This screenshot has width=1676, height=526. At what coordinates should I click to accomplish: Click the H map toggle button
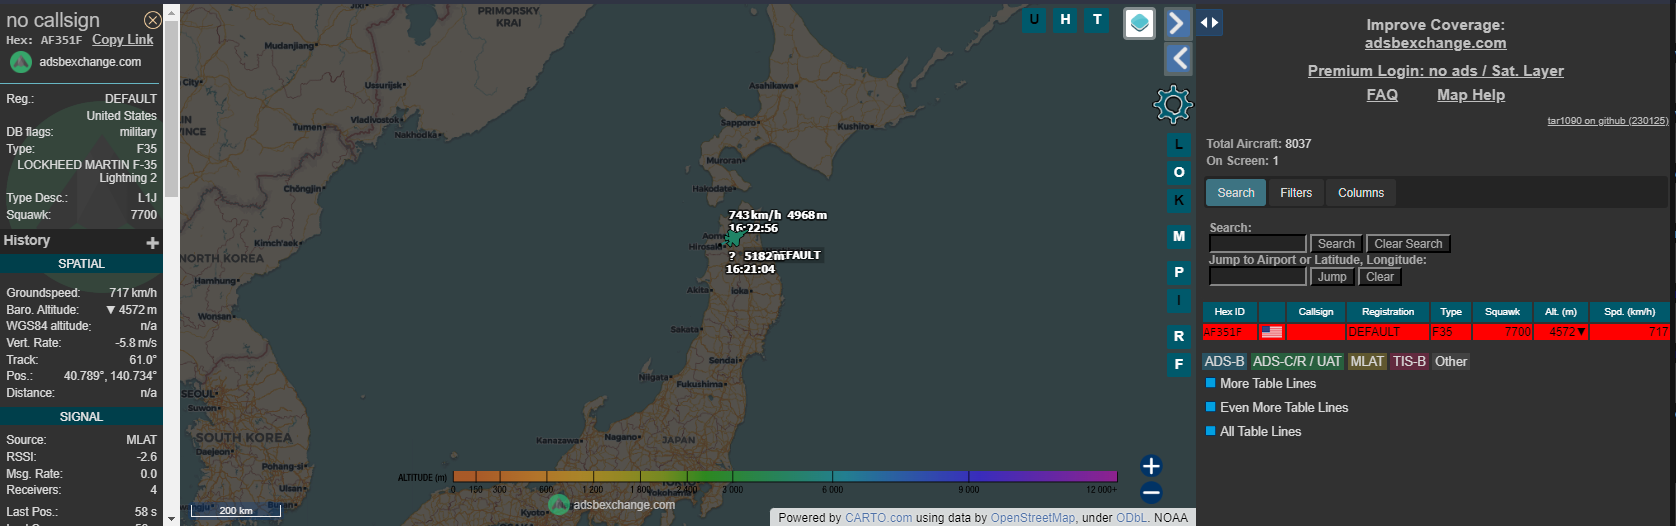[x=1066, y=20]
